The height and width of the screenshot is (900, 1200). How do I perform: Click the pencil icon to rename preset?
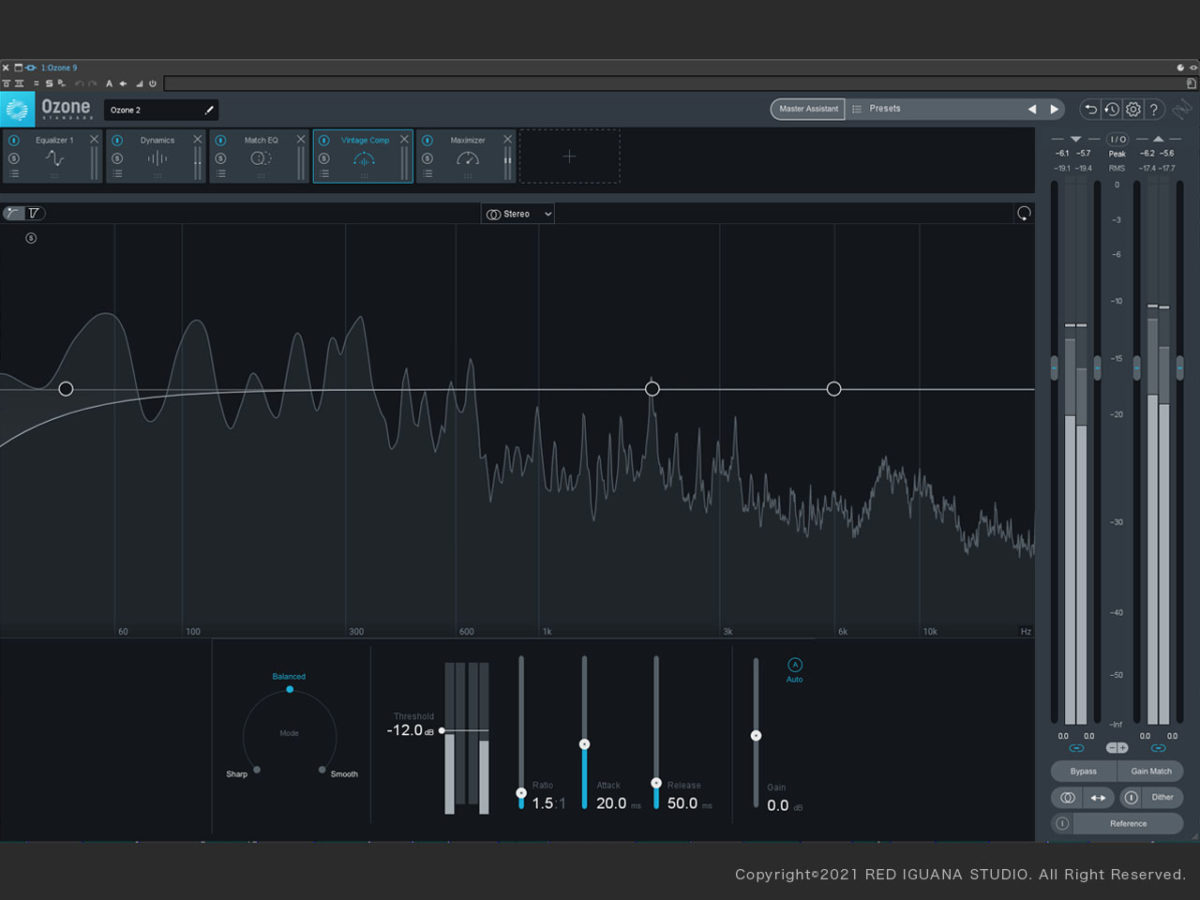[x=209, y=110]
